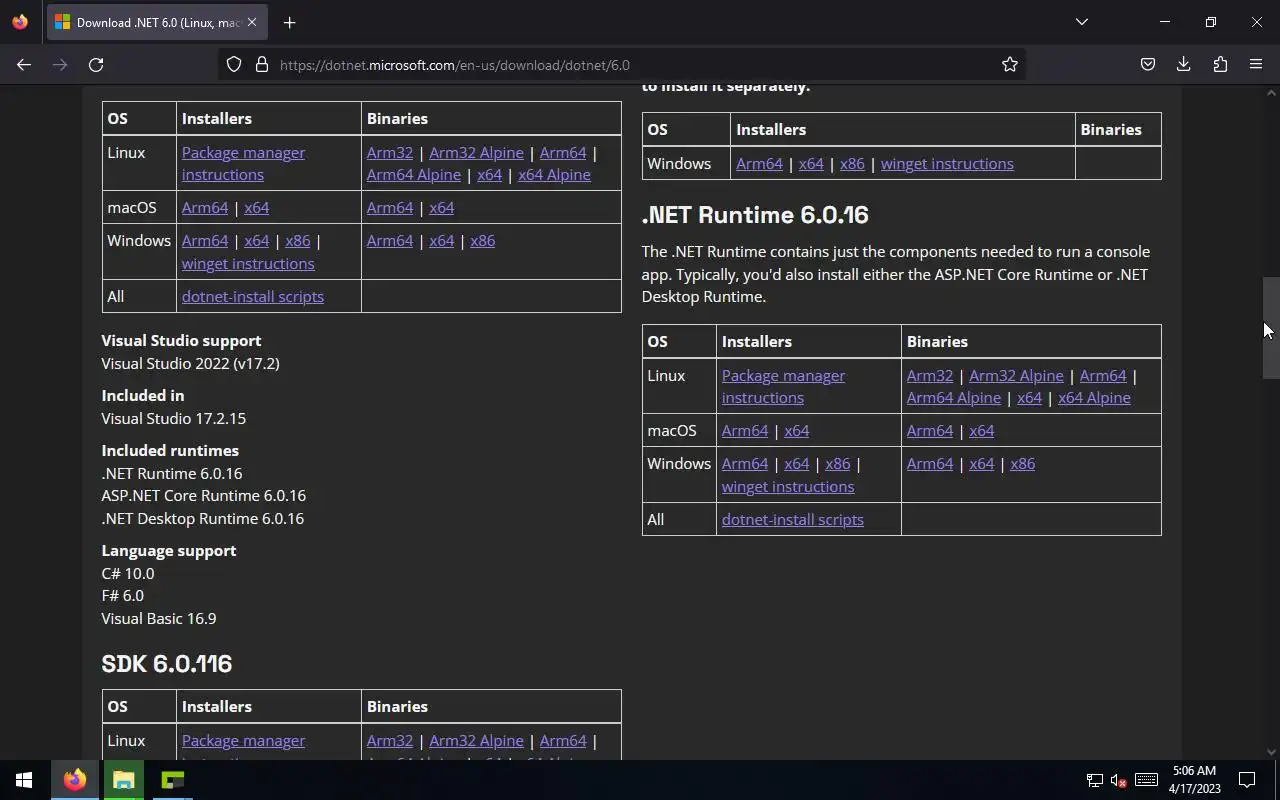The height and width of the screenshot is (800, 1280).
Task: Download SDK 6.0.116 Linux Arm32 Alpine binary
Action: tap(476, 740)
